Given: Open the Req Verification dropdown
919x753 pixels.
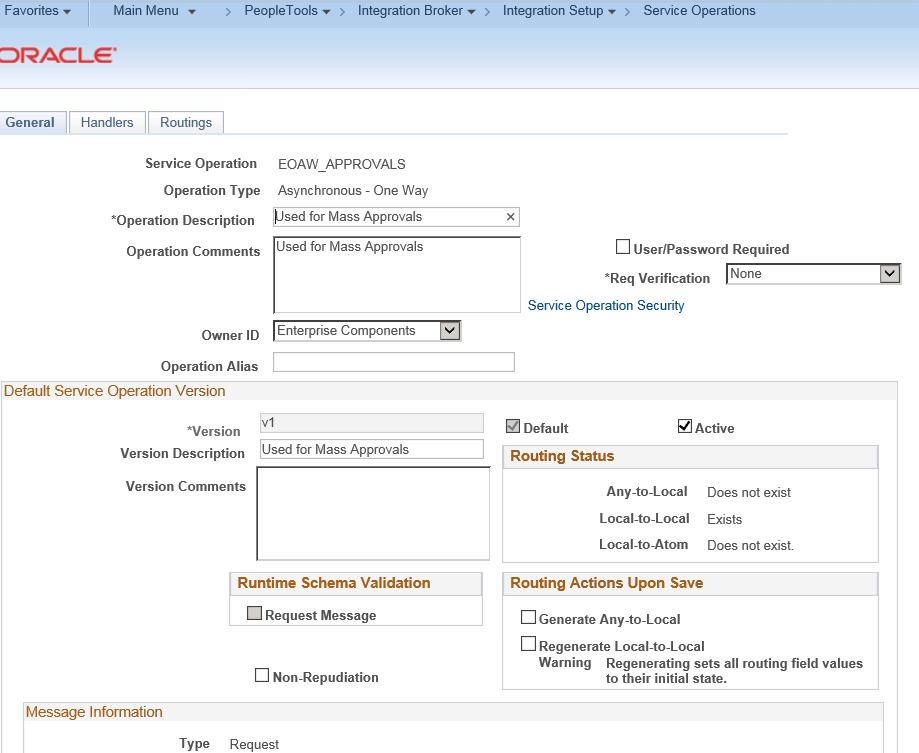Looking at the screenshot, I should pyautogui.click(x=814, y=274).
